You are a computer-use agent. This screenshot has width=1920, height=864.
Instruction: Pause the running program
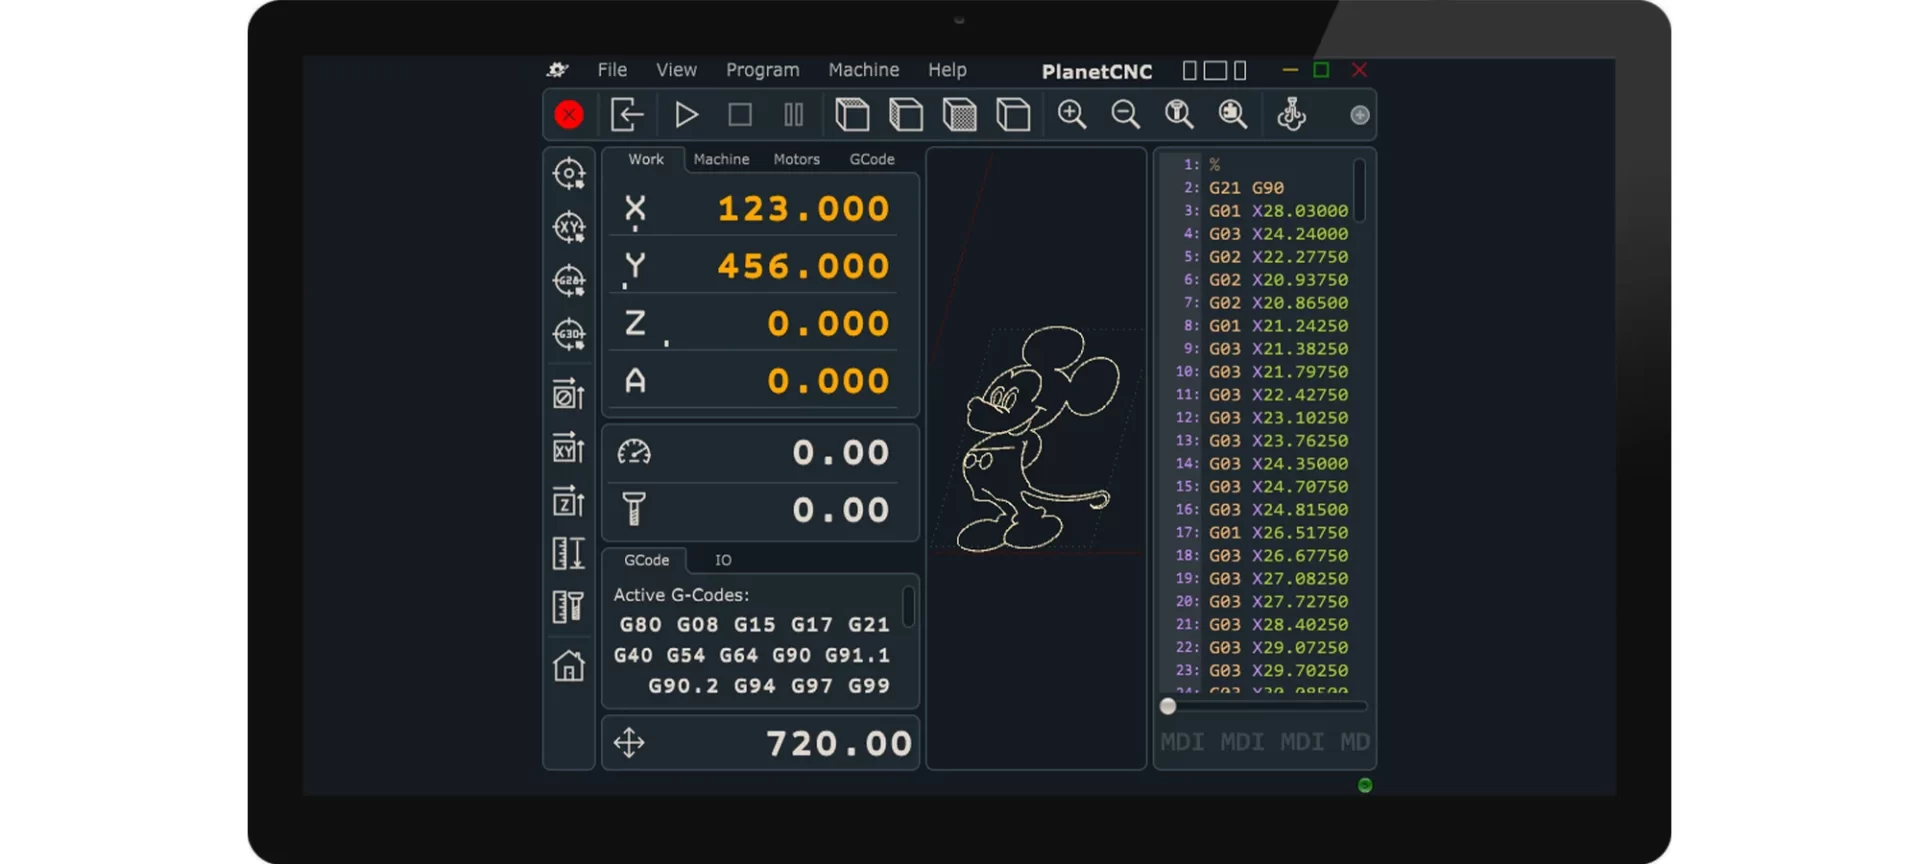[794, 115]
